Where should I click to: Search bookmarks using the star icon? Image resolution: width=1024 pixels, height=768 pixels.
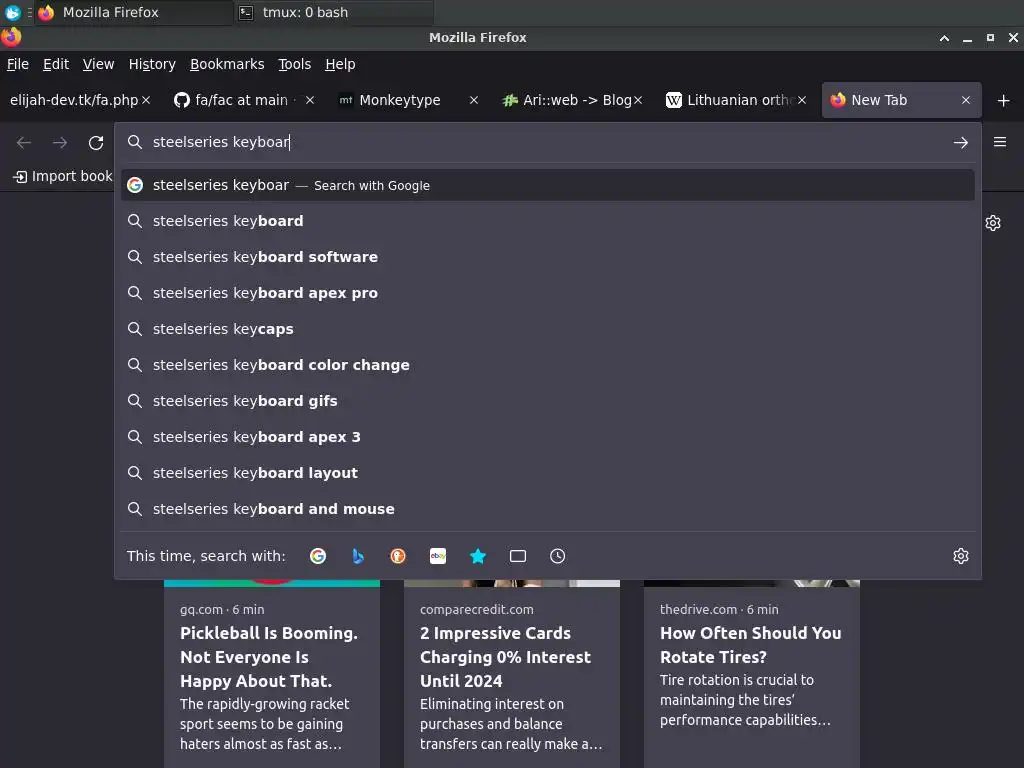478,556
